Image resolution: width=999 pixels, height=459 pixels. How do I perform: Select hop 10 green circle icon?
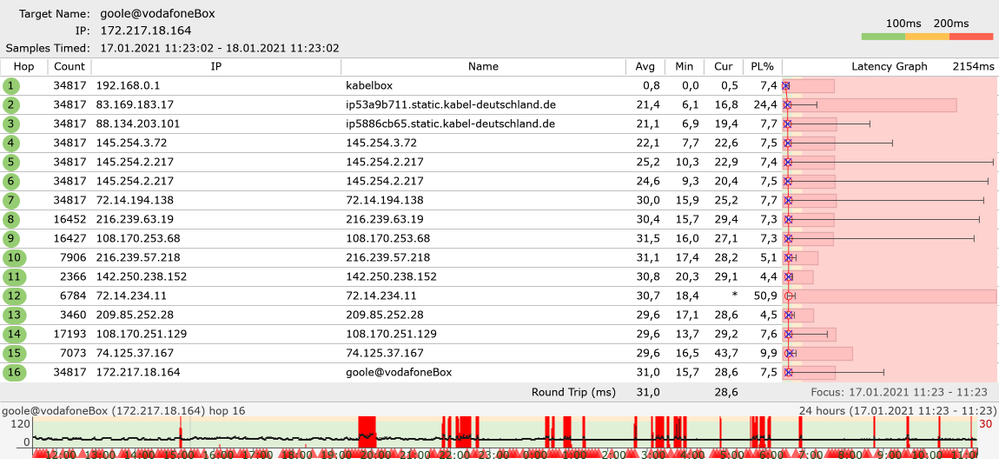tap(15, 258)
